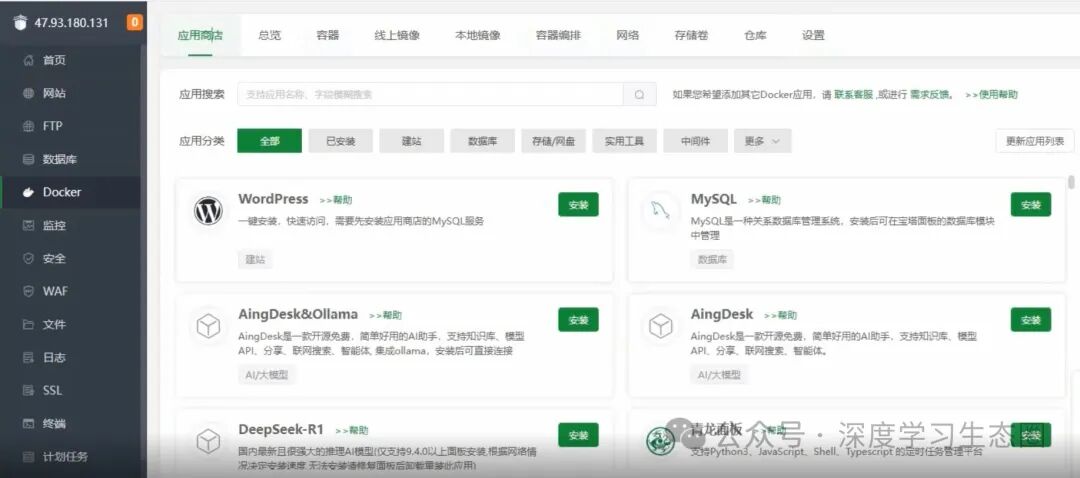The height and width of the screenshot is (478, 1080).
Task: Click the app search input field
Action: (x=430, y=95)
